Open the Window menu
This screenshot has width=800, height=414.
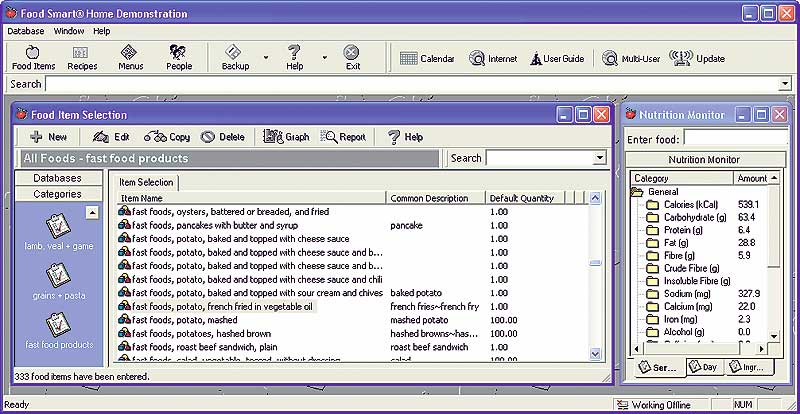pyautogui.click(x=69, y=31)
